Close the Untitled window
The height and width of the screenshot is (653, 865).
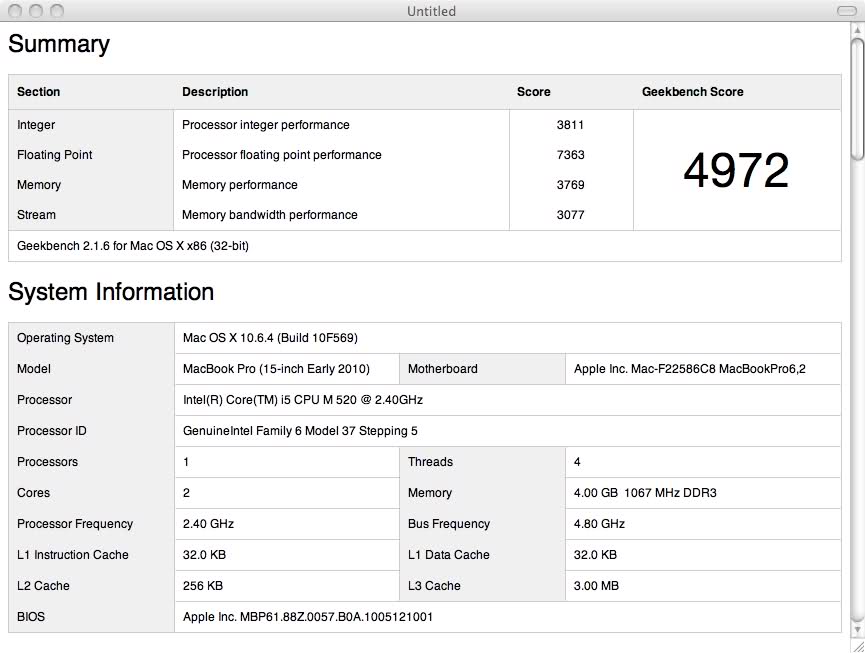(x=15, y=11)
